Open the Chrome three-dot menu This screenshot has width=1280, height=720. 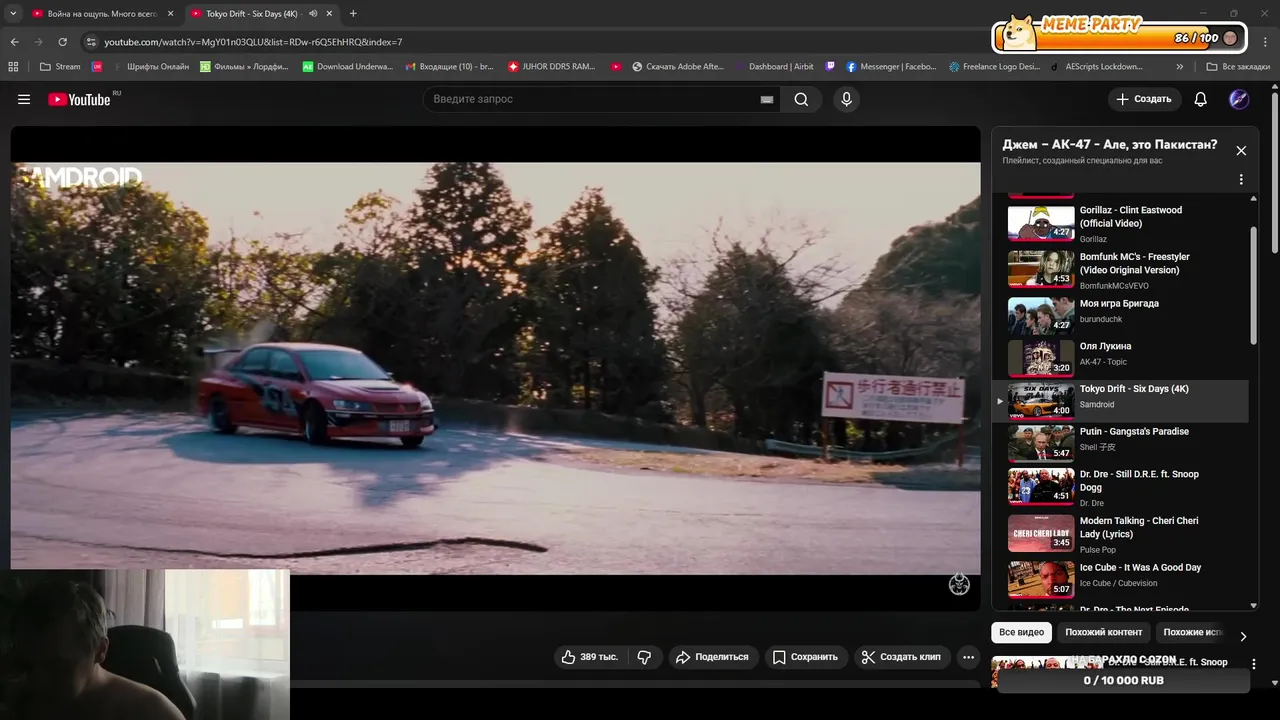1266,42
